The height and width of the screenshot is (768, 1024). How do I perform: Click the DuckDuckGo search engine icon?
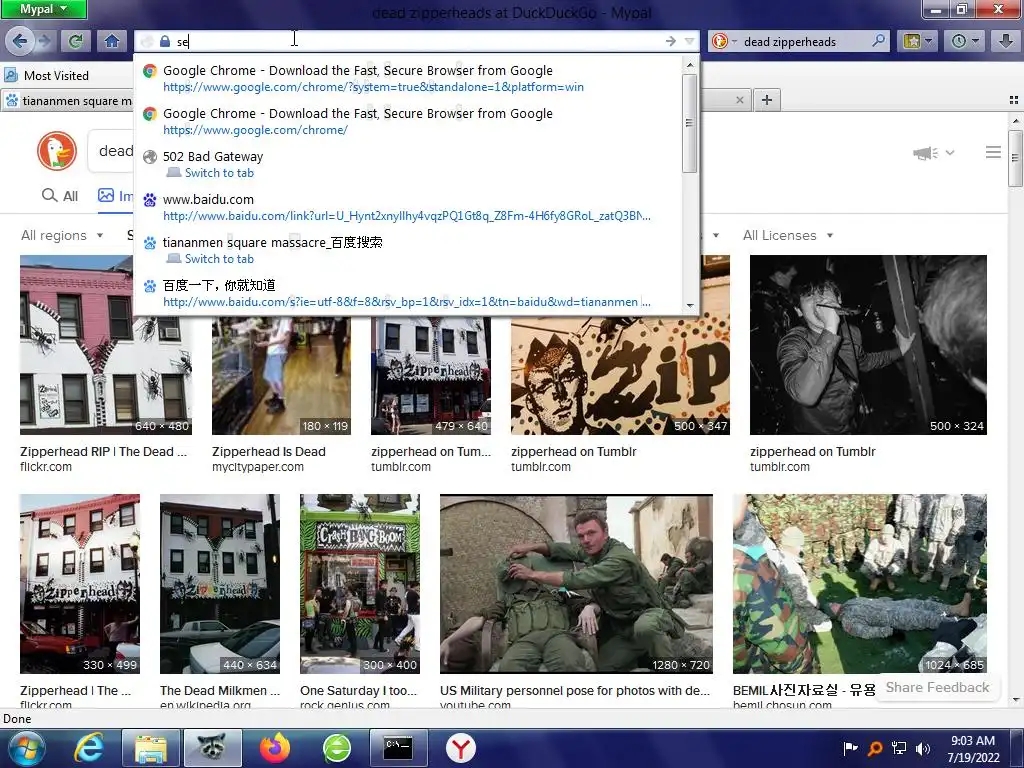click(x=720, y=41)
